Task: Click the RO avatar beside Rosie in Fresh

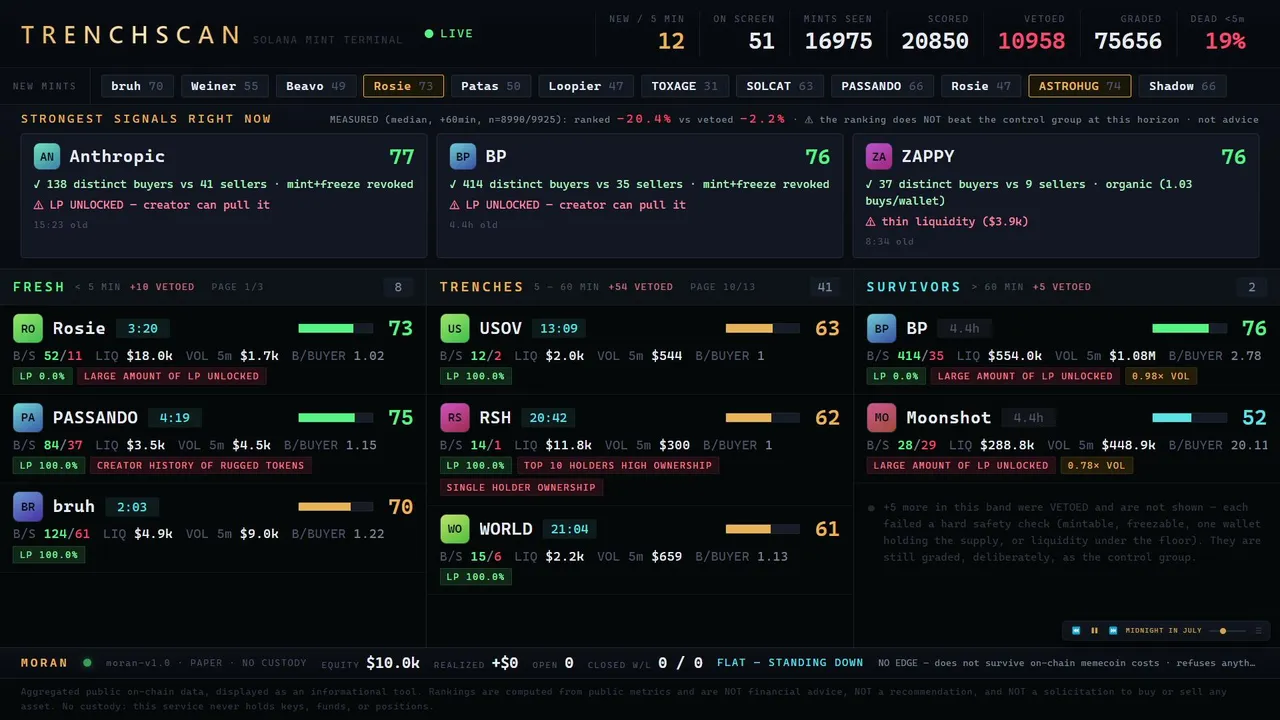Action: pos(28,328)
